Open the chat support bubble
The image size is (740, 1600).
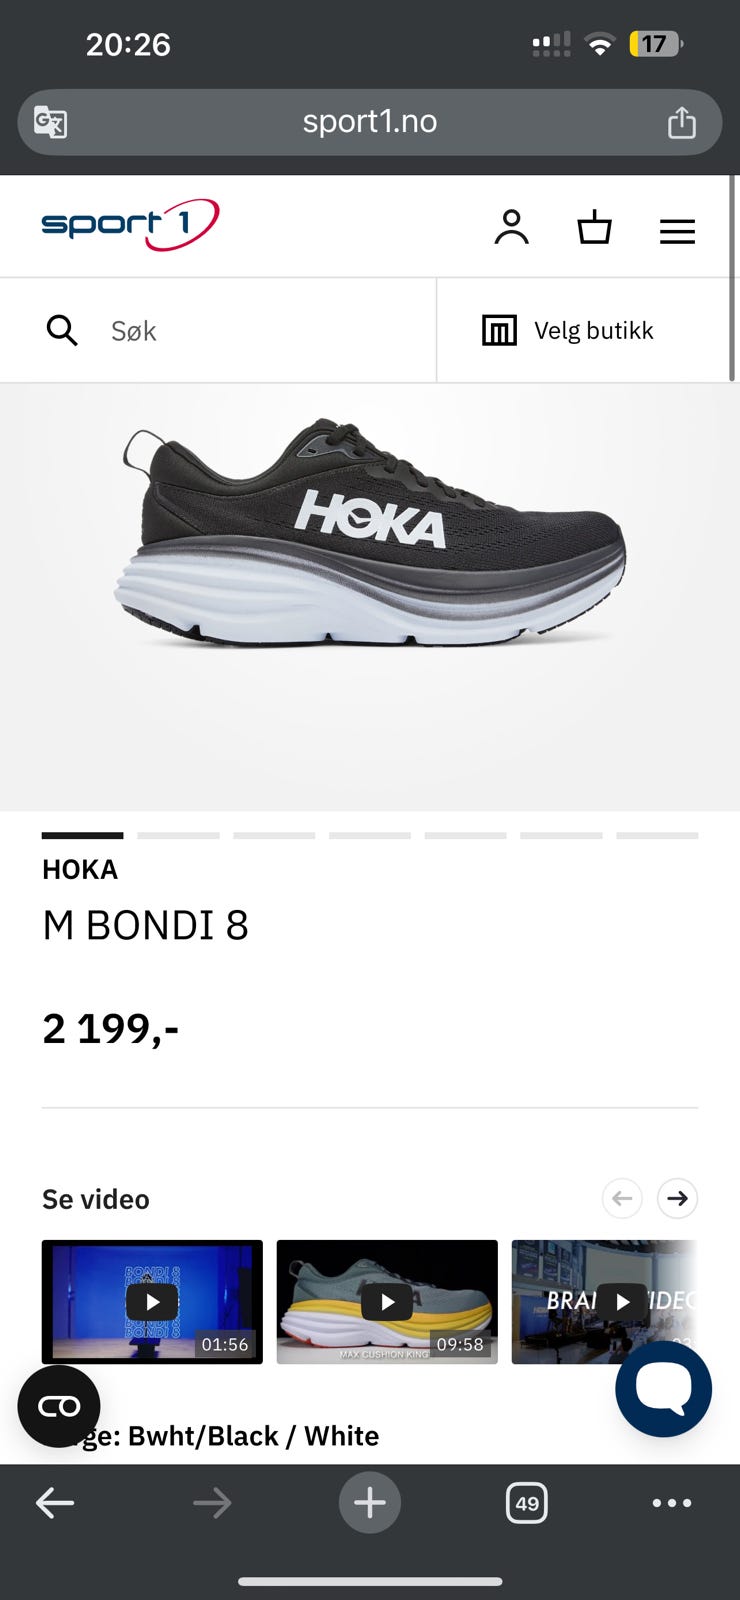tap(664, 1389)
